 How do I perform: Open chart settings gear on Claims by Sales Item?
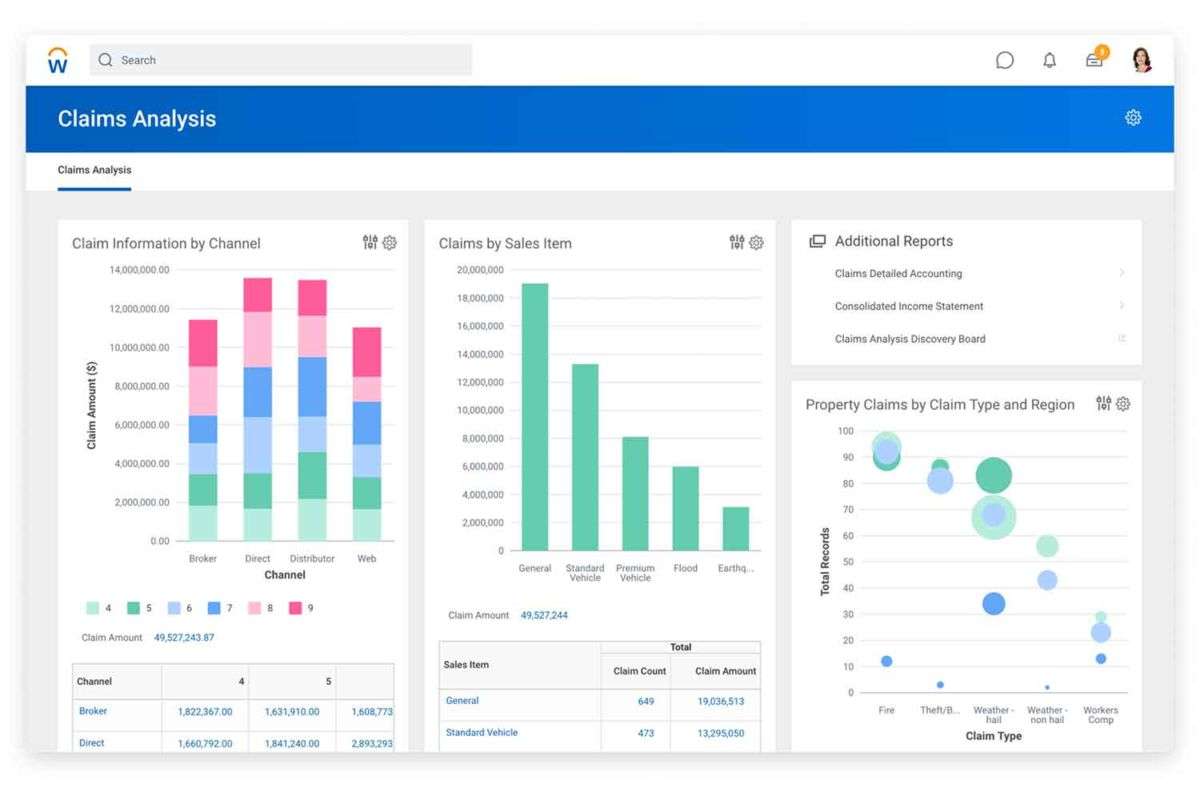(756, 242)
